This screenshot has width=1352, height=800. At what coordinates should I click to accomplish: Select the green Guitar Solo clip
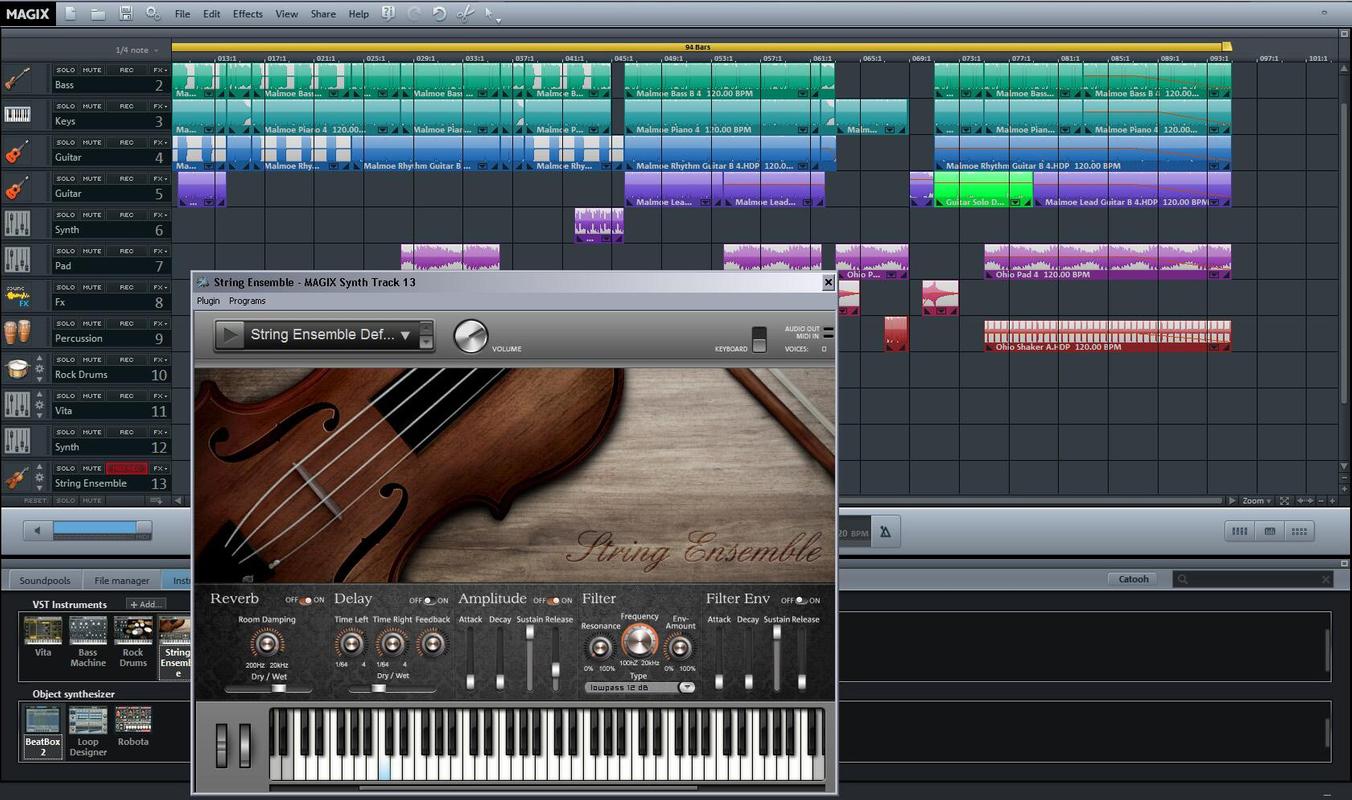coord(983,189)
